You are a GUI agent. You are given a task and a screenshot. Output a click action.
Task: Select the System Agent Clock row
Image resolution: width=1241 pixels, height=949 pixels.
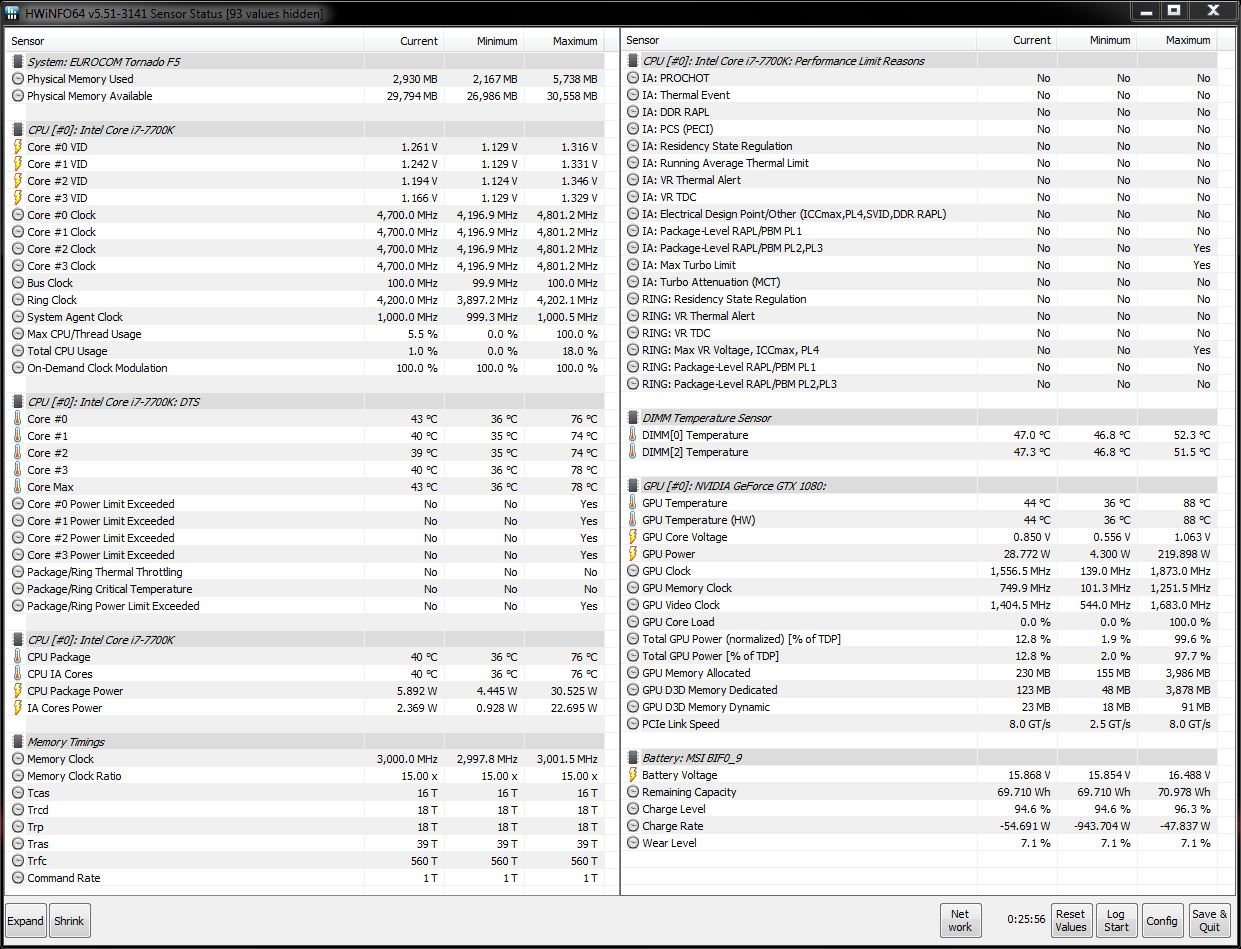point(305,317)
